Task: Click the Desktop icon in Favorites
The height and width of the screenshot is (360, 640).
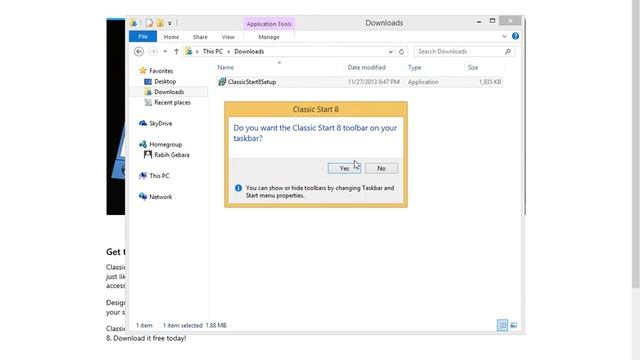Action: click(148, 82)
